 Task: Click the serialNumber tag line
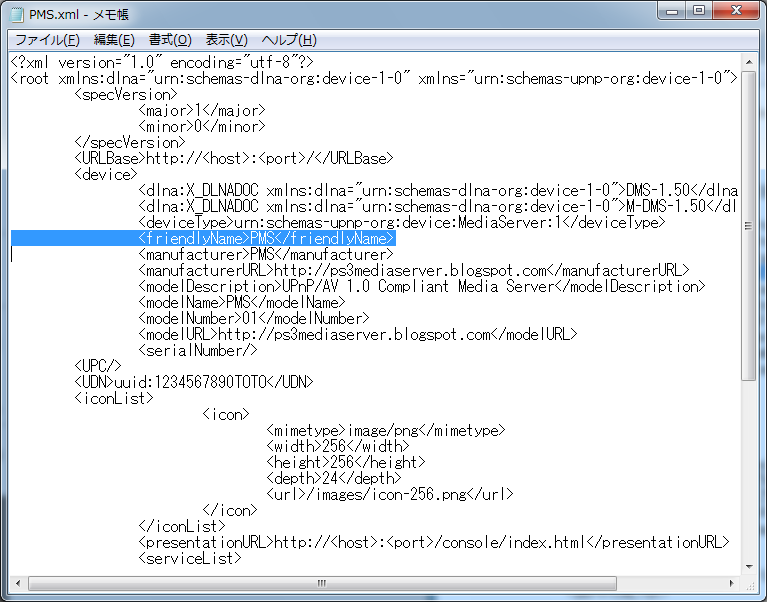(198, 351)
